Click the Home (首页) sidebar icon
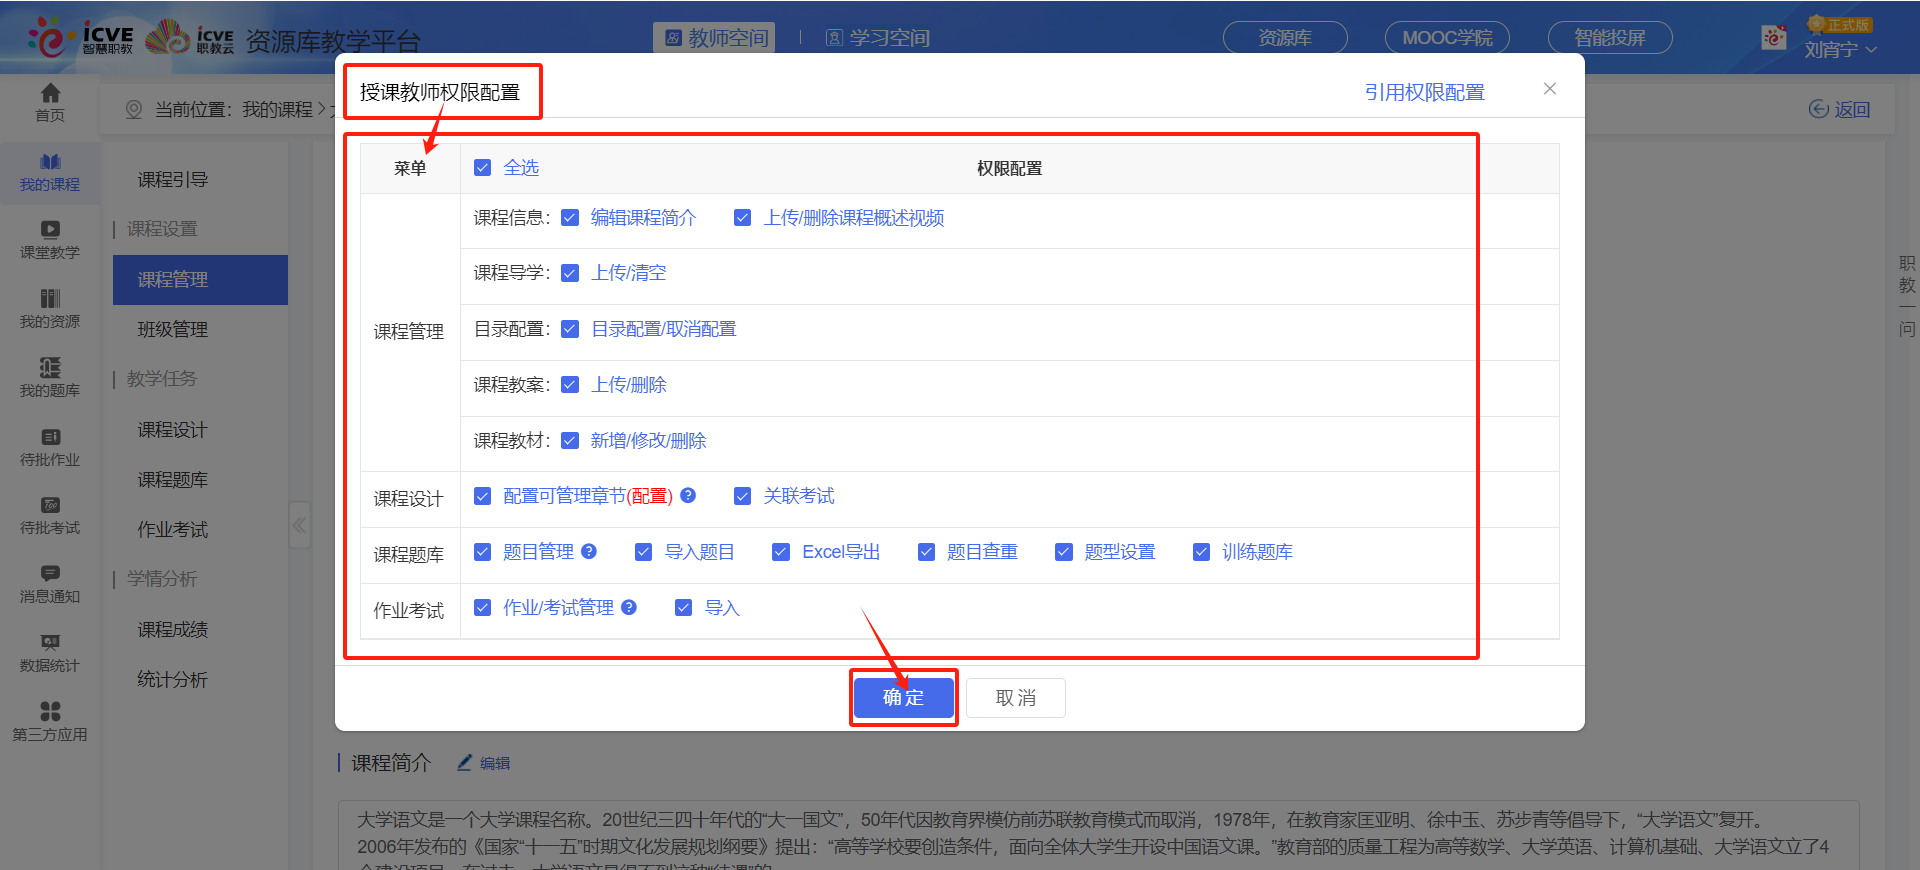 [50, 102]
